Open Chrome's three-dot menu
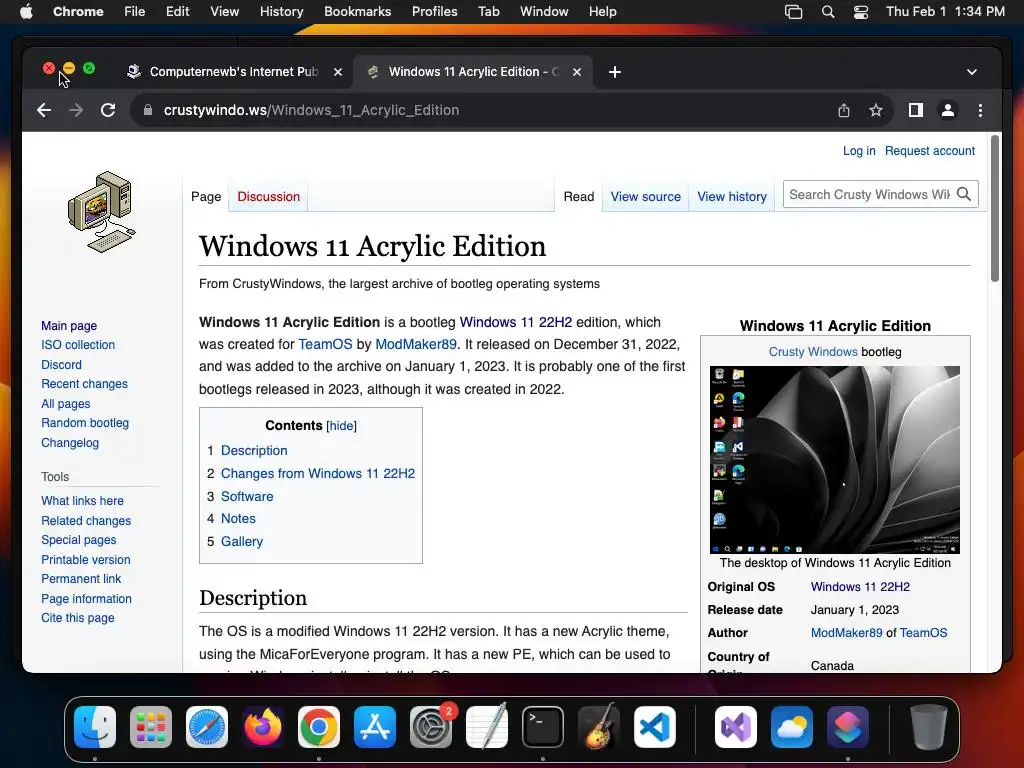Viewport: 1024px width, 768px height. click(980, 110)
